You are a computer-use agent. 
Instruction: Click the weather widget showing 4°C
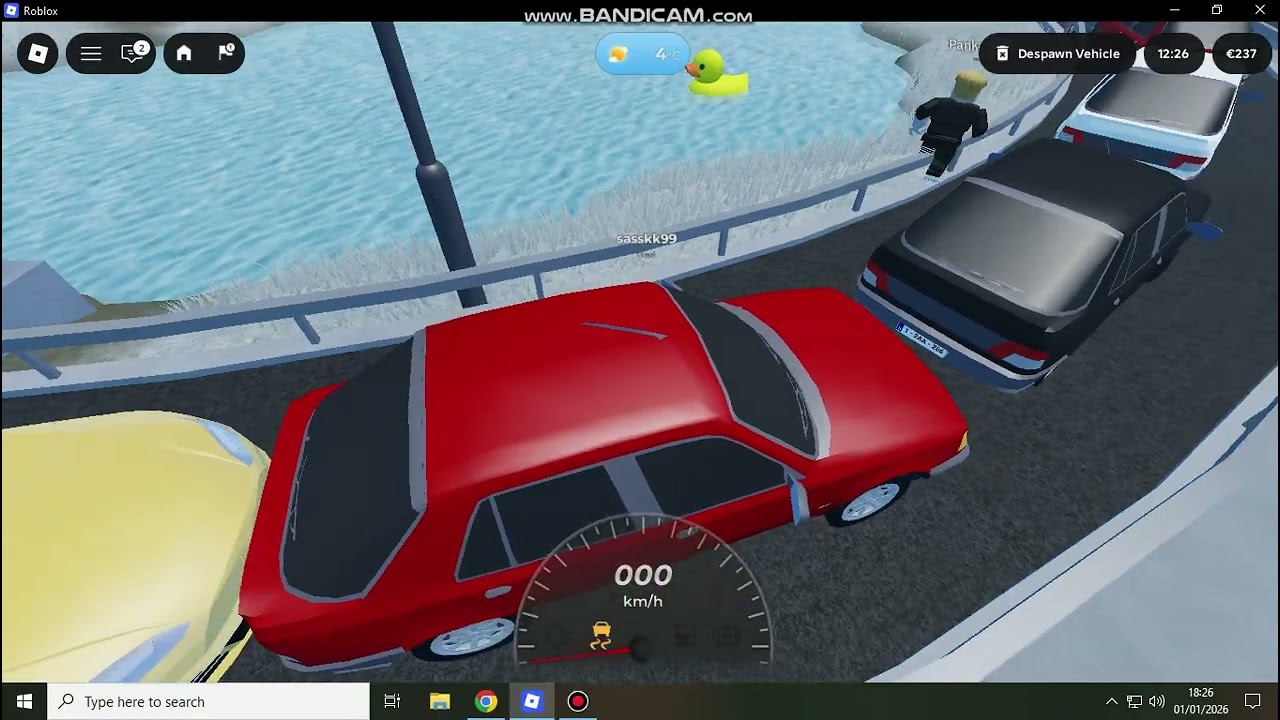642,54
